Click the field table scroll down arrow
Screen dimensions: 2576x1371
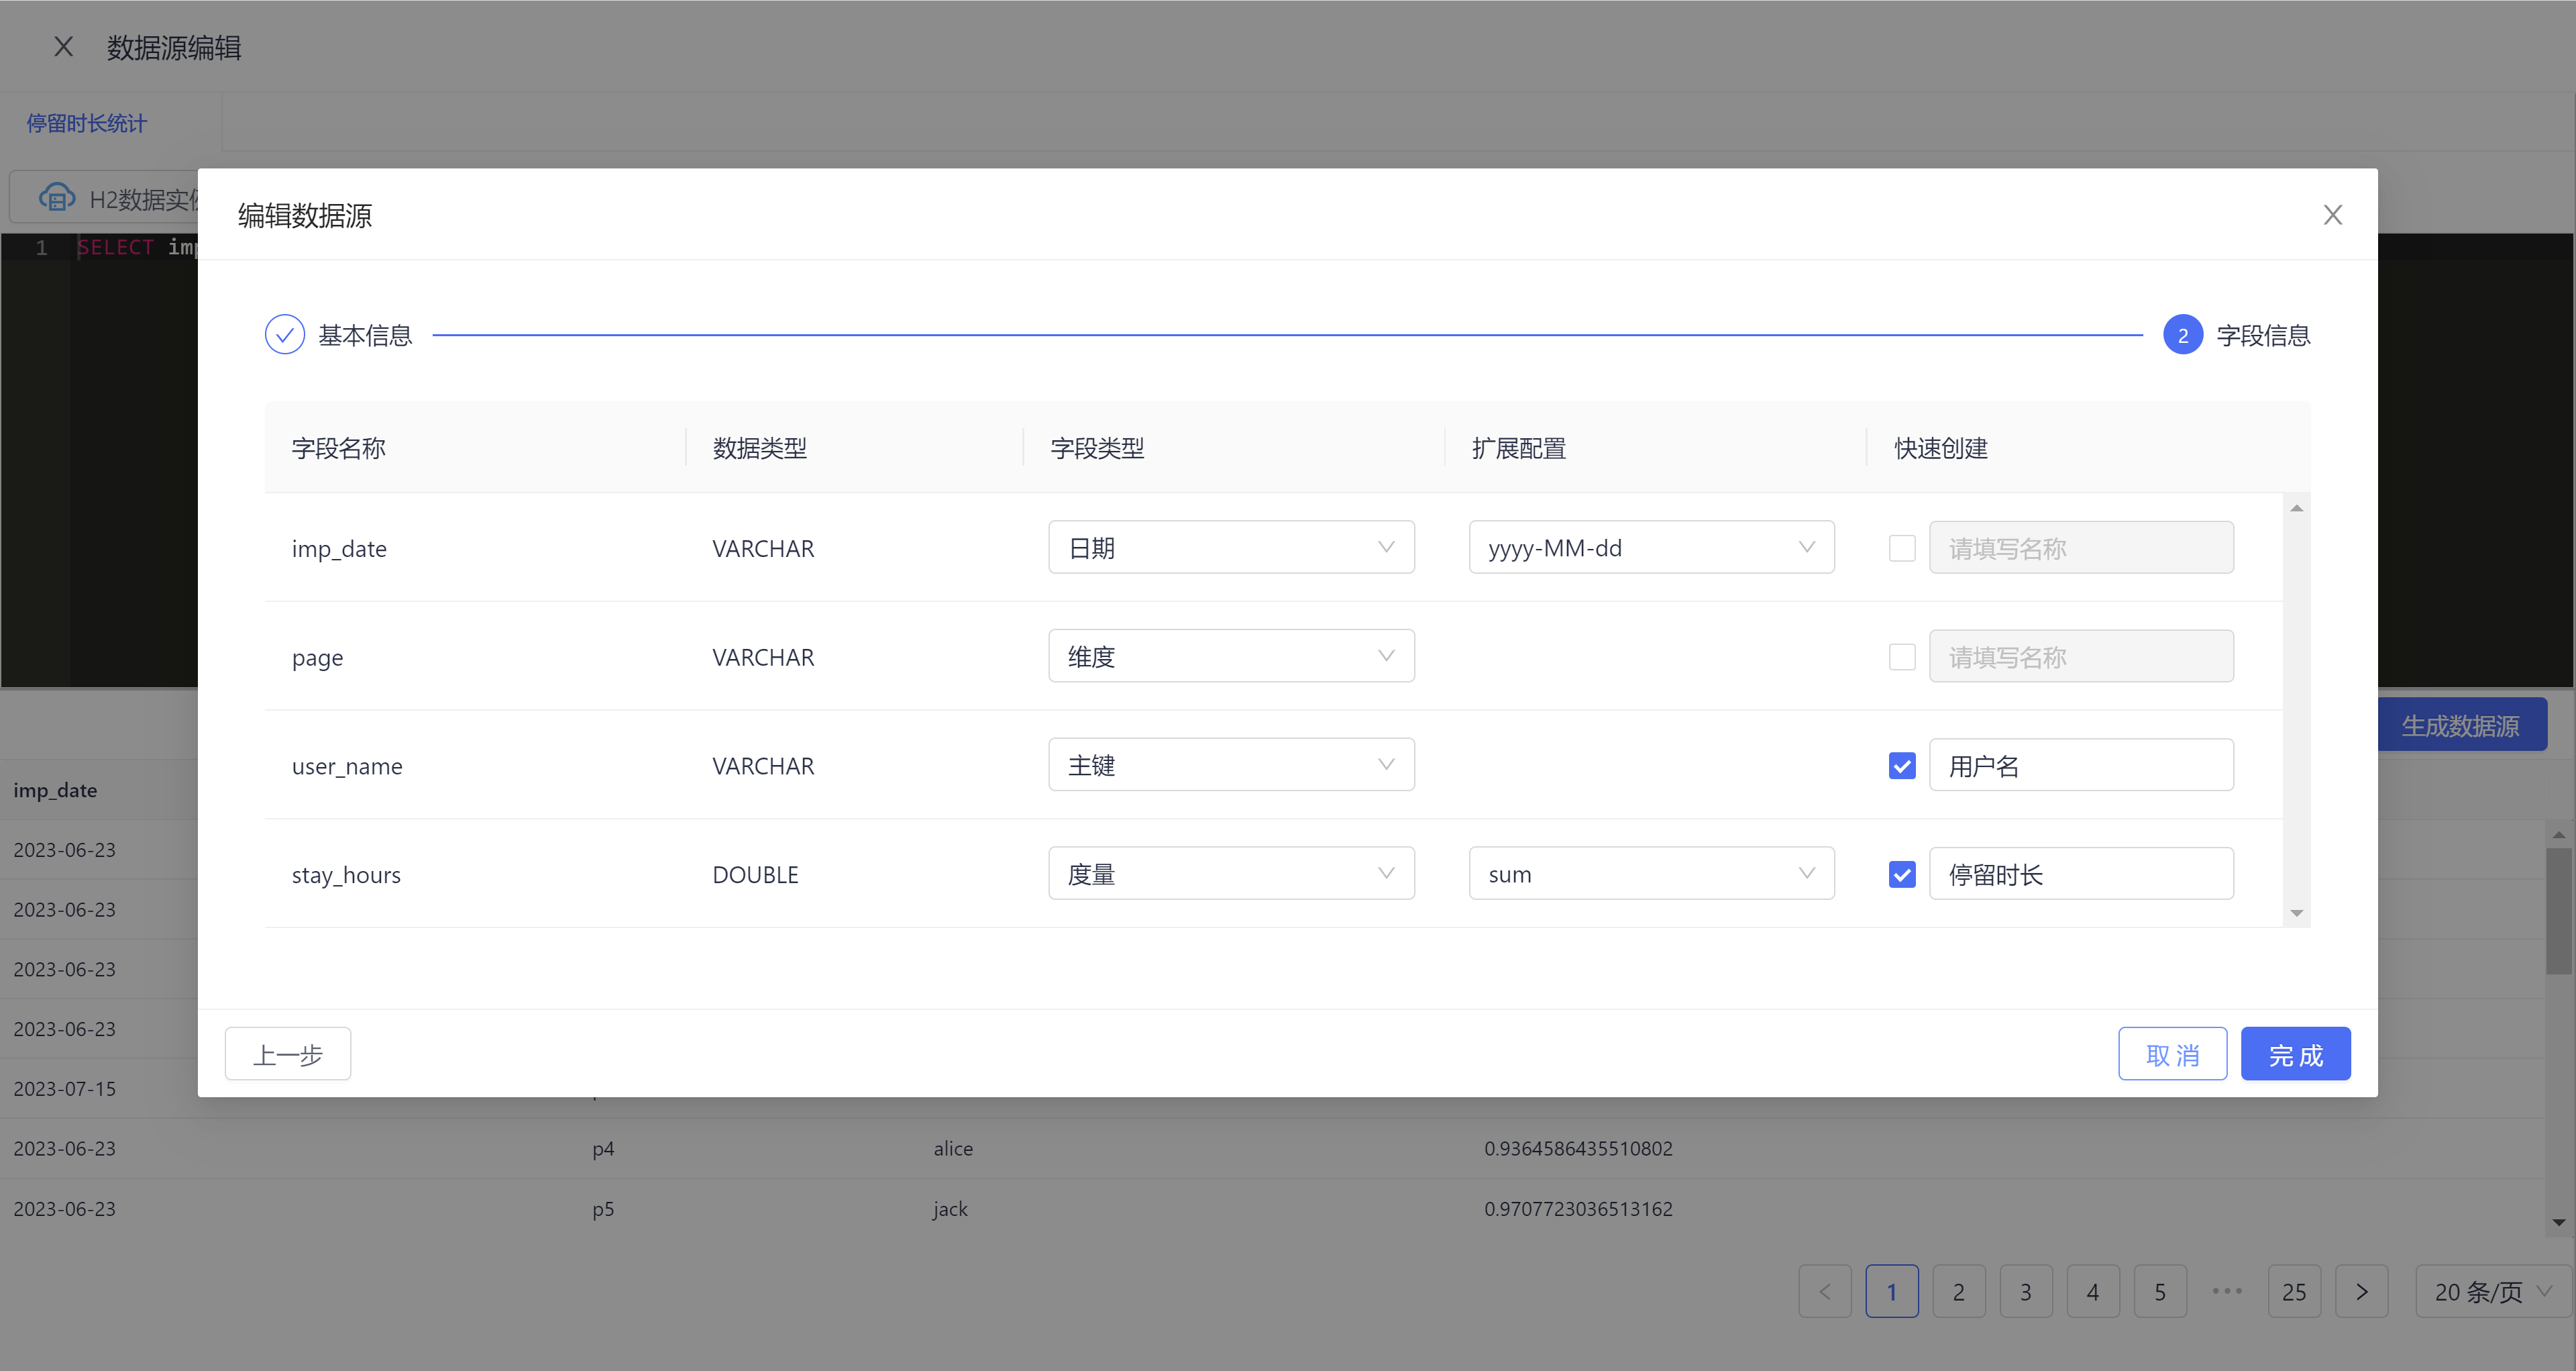coord(2296,913)
